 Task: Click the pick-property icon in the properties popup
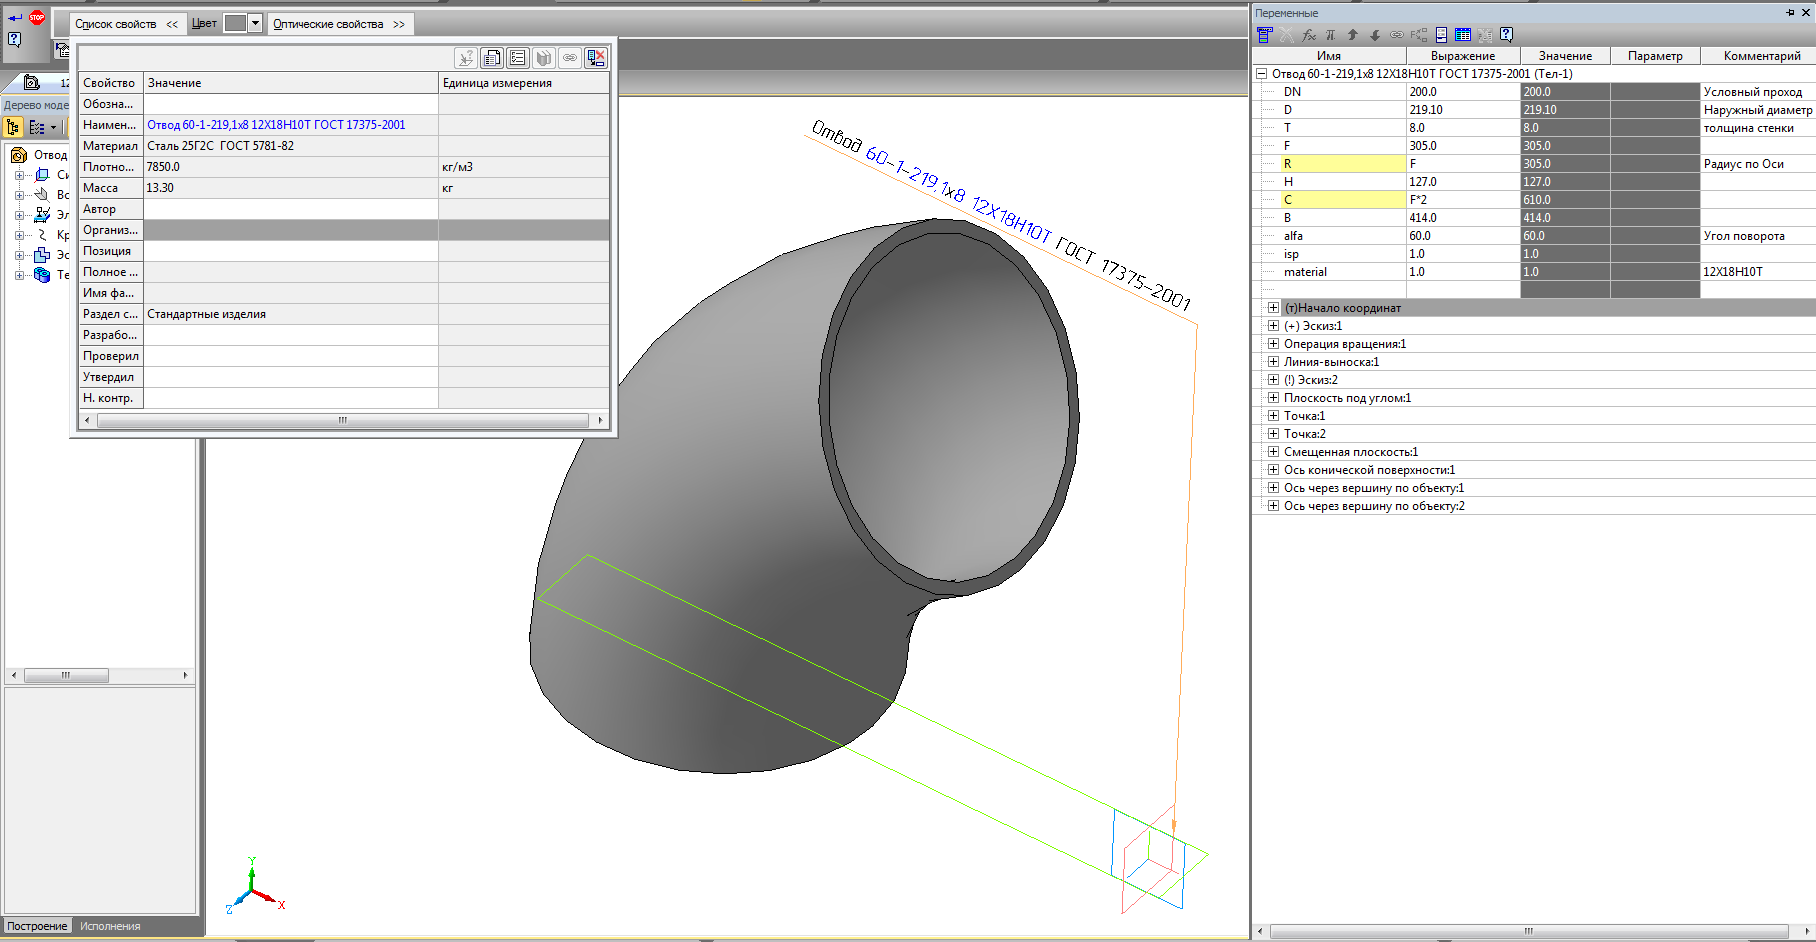pos(465,58)
